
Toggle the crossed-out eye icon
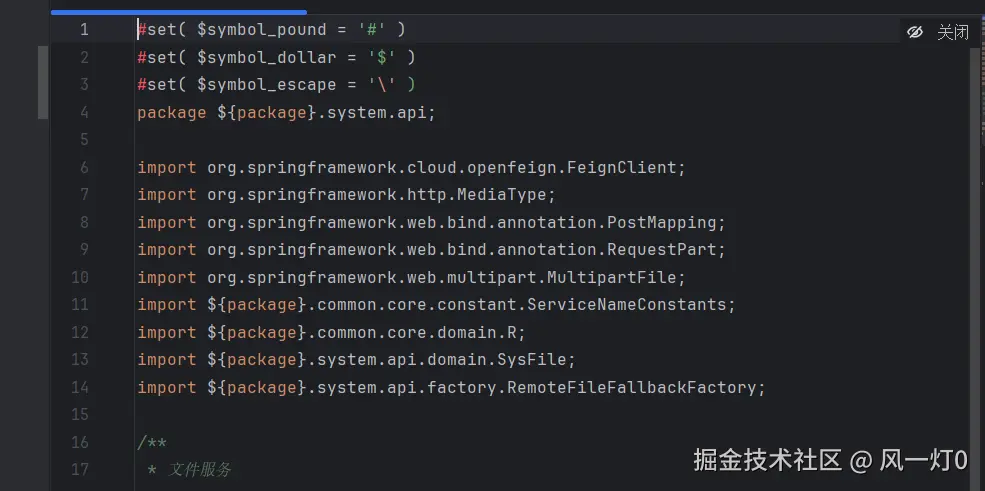coord(915,32)
